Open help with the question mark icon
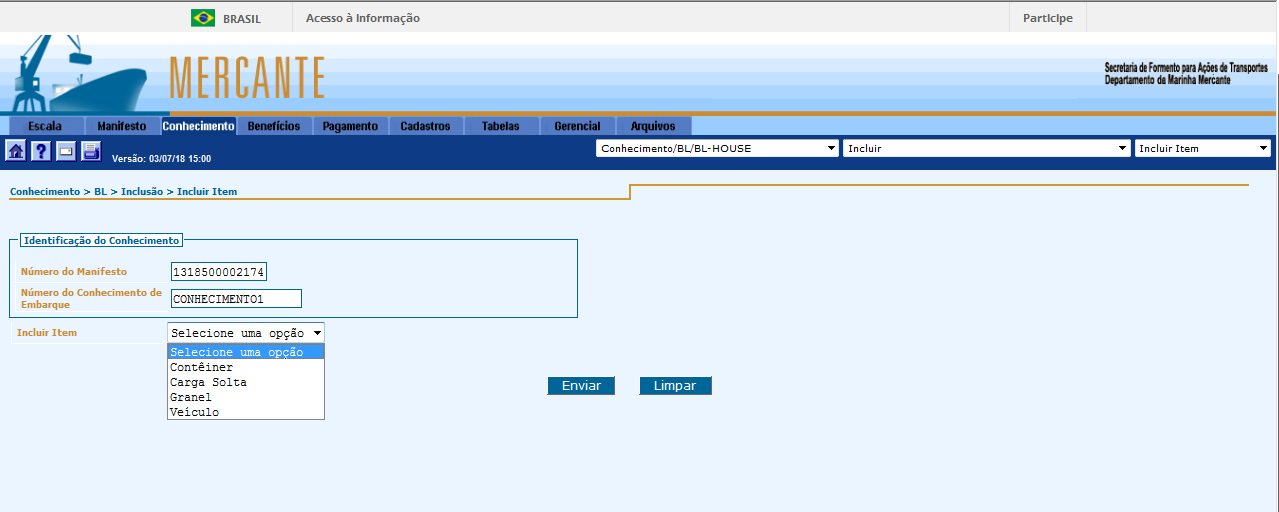The width and height of the screenshot is (1279, 512). [x=41, y=151]
